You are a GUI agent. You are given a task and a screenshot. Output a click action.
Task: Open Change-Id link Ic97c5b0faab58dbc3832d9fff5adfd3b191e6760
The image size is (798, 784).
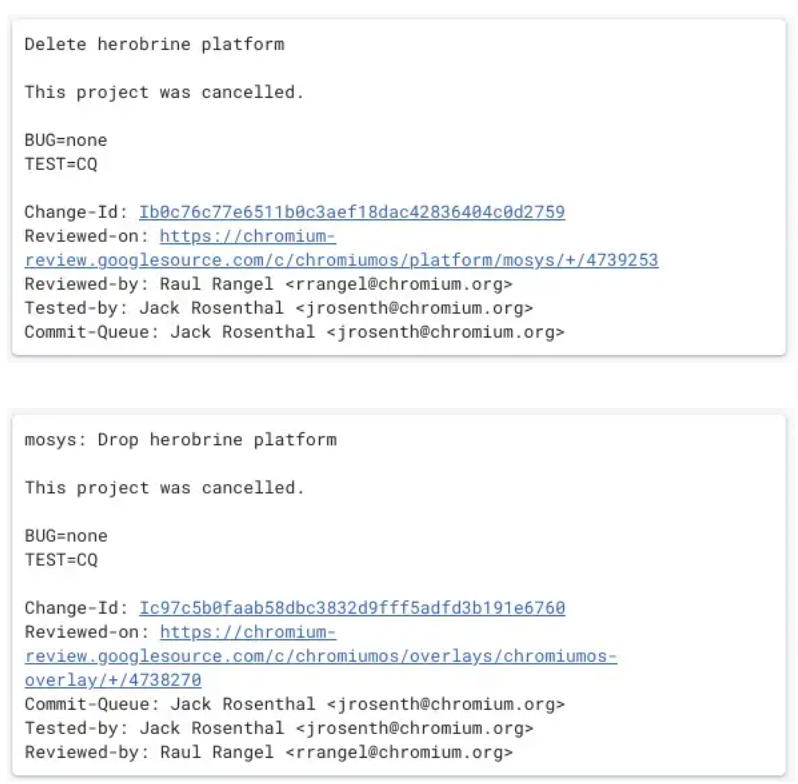(352, 607)
